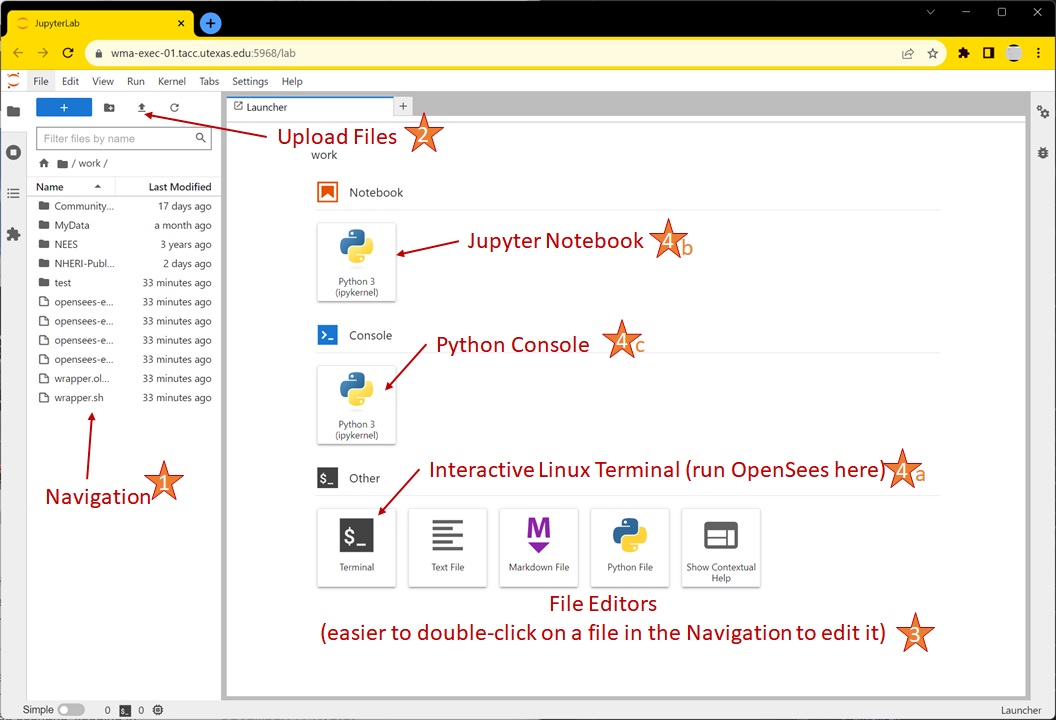The width and height of the screenshot is (1056, 720).
Task: Click the New Folder icon above the file list
Action: [x=109, y=107]
